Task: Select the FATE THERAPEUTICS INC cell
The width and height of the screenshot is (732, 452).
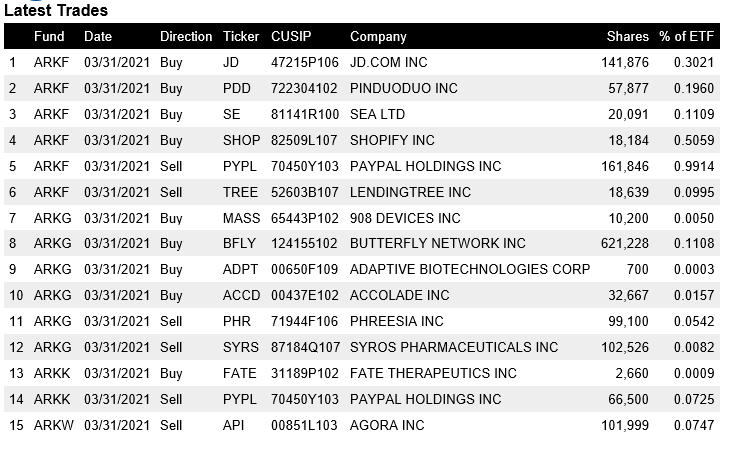Action: (x=433, y=373)
